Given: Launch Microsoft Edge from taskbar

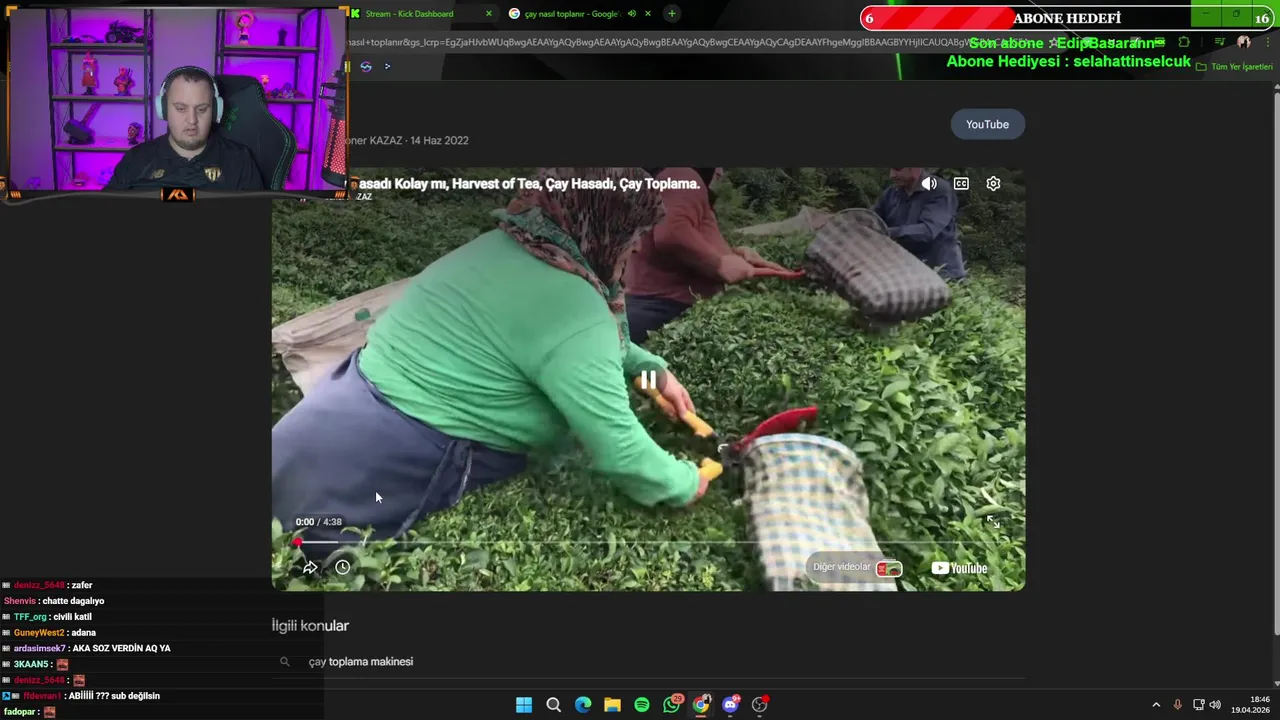Looking at the screenshot, I should [x=583, y=705].
